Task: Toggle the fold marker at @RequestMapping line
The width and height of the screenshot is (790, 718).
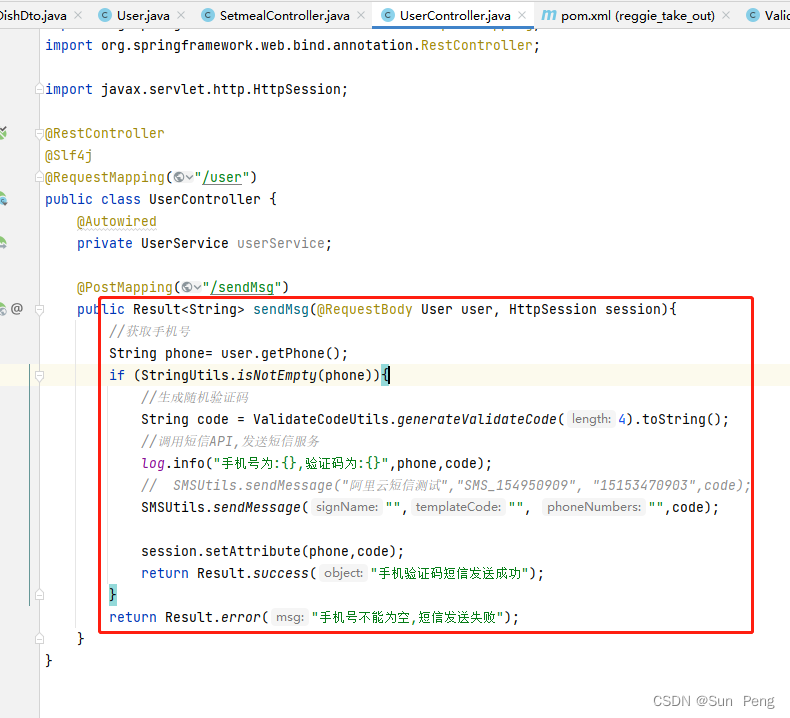Action: (x=39, y=177)
